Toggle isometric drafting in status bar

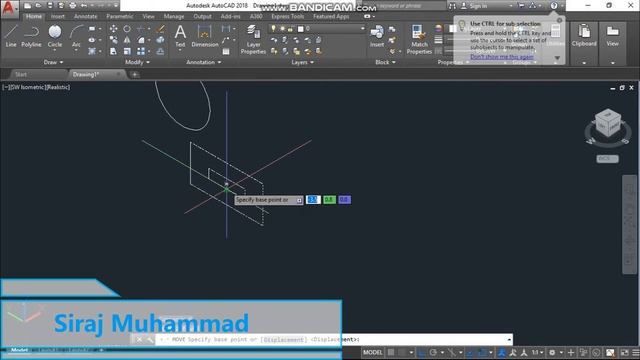[451, 352]
